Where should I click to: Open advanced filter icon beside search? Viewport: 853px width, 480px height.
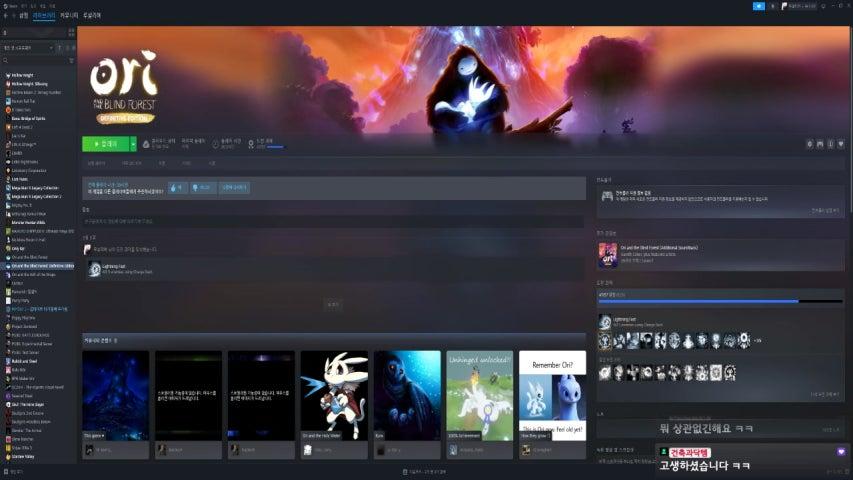(x=72, y=61)
